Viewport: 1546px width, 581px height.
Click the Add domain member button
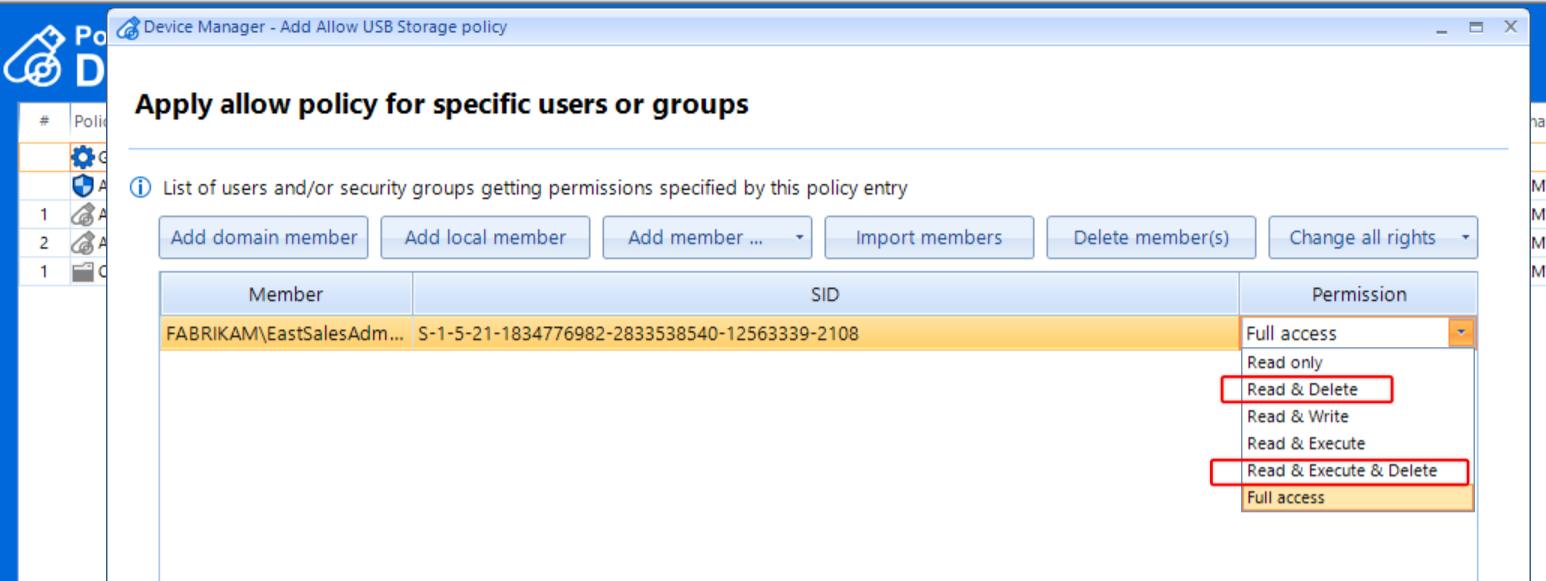[264, 238]
